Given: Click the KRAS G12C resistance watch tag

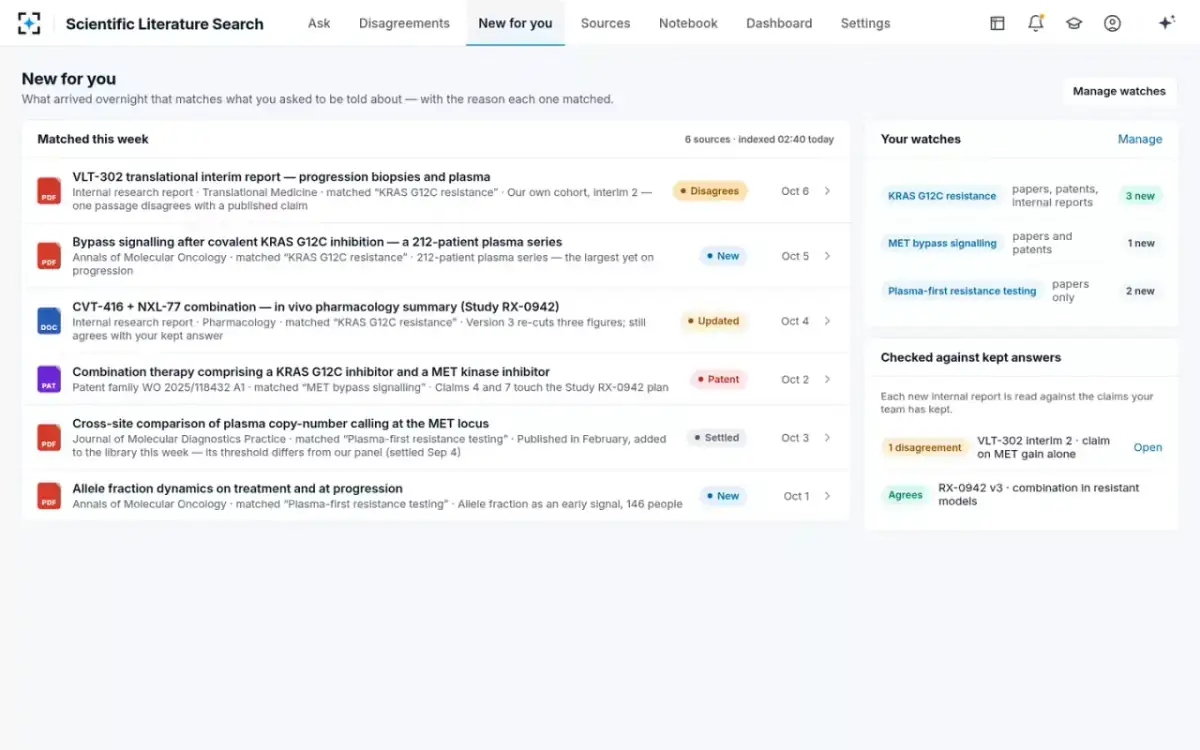Looking at the screenshot, I should (x=942, y=196).
